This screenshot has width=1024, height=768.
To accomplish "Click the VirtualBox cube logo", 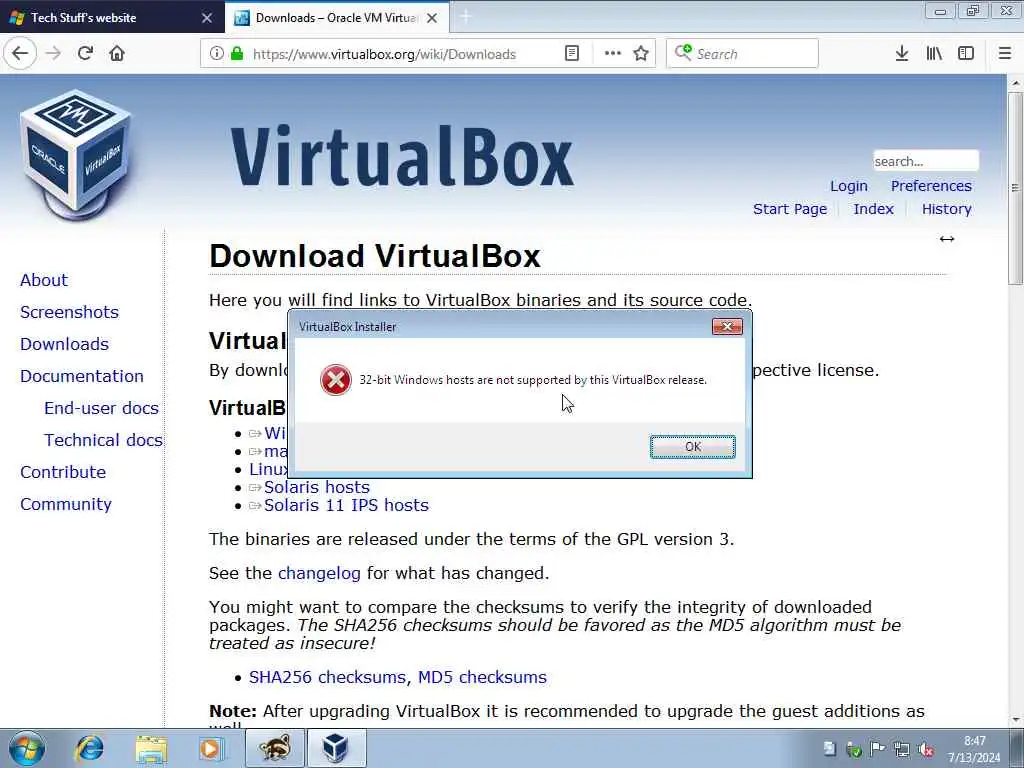I will (x=76, y=155).
